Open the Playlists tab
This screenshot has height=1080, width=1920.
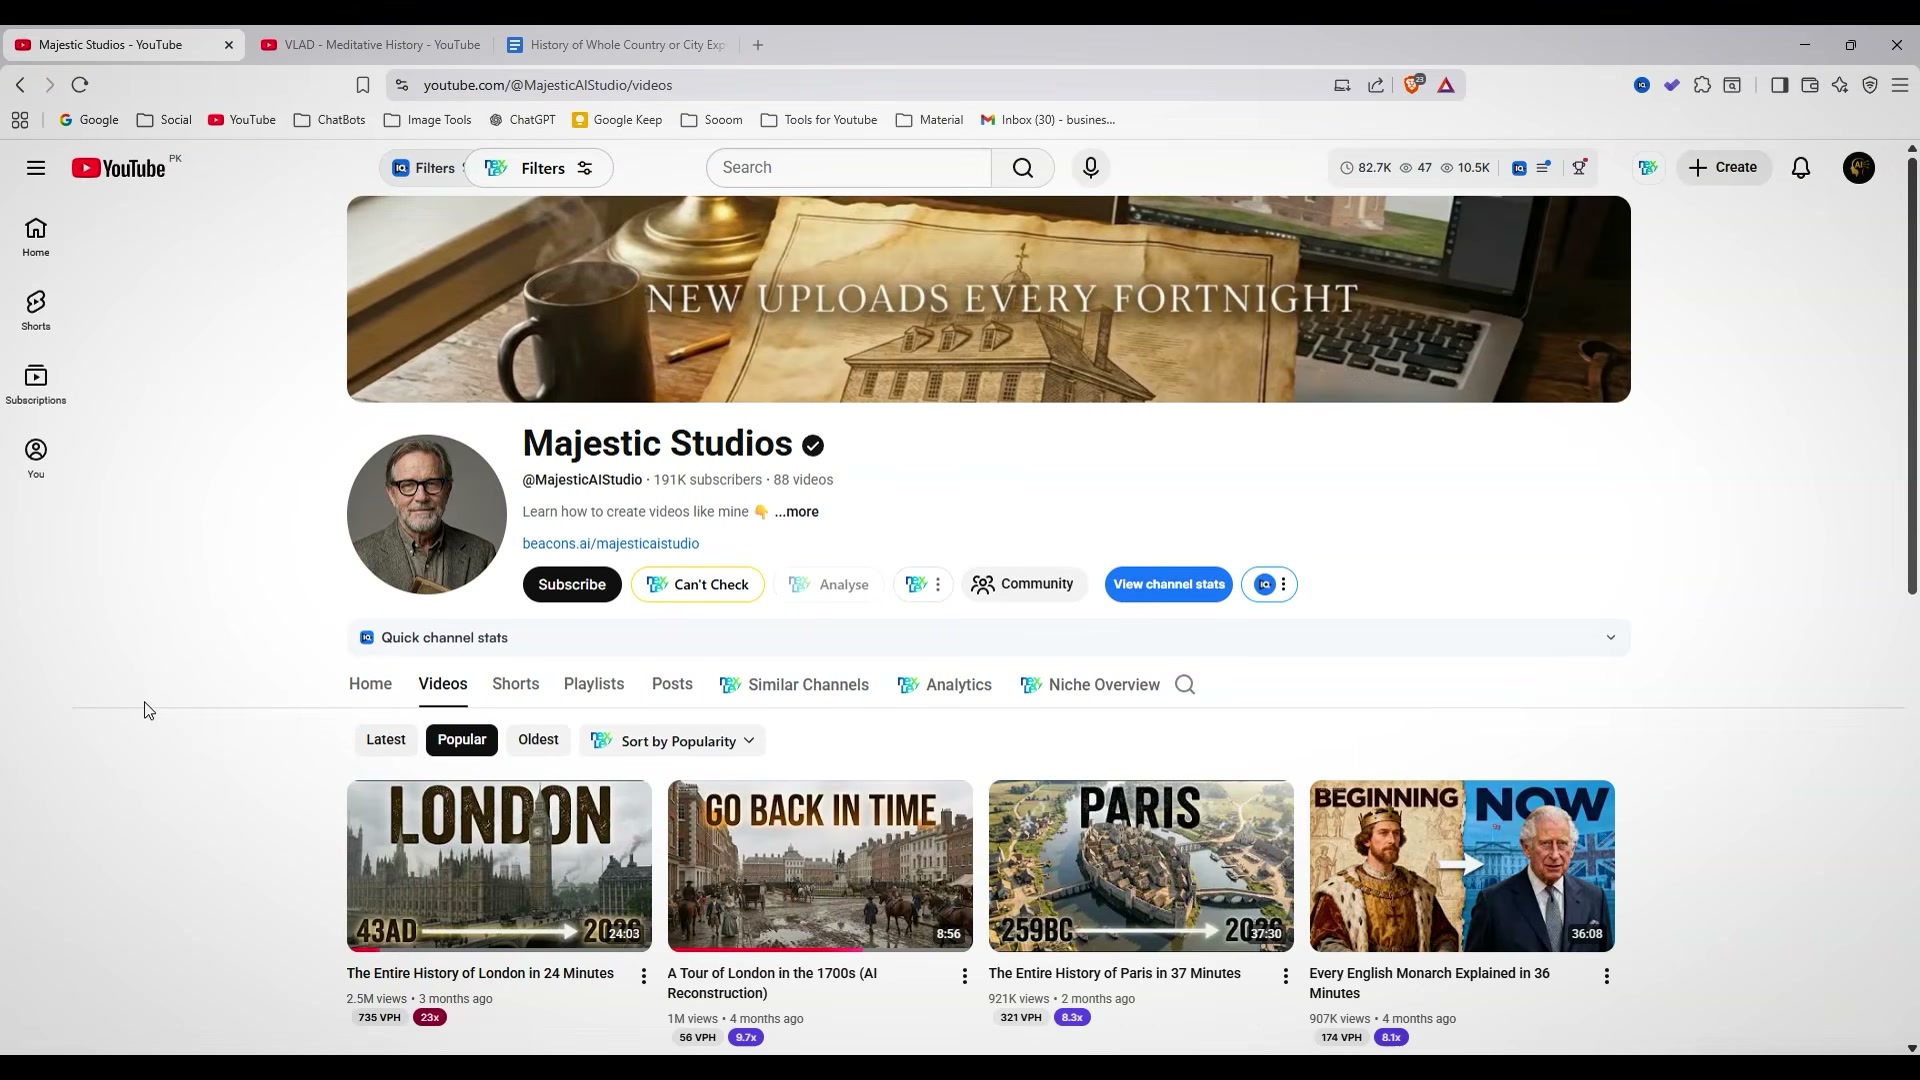coord(594,685)
